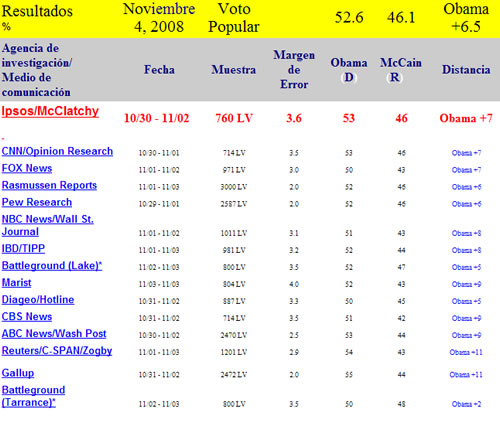The height and width of the screenshot is (423, 500).
Task: Open the Ipsos/McClatchy poll link
Action: 50,111
